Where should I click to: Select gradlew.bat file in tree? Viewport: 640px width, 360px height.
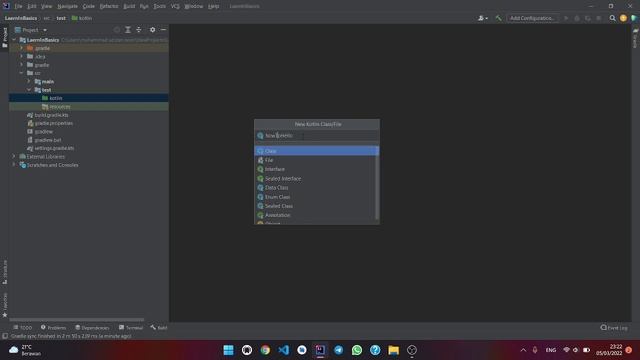pos(47,140)
